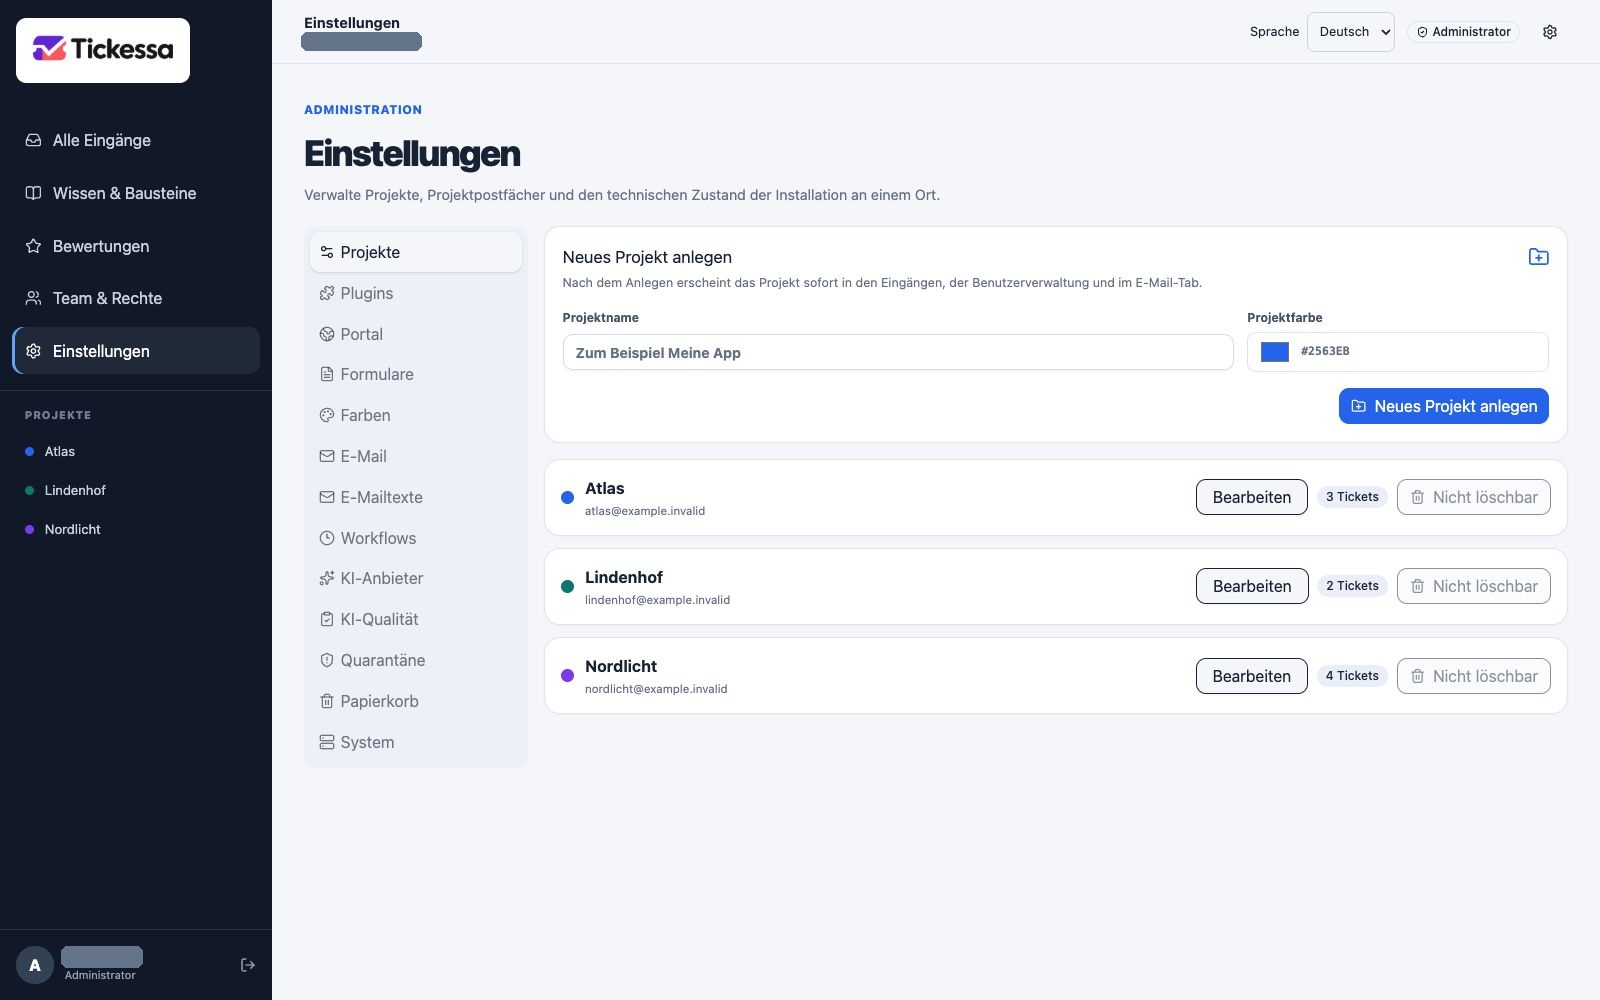Image resolution: width=1600 pixels, height=1000 pixels.
Task: Open the blue Projektfarbe color swatch
Action: point(1275,352)
